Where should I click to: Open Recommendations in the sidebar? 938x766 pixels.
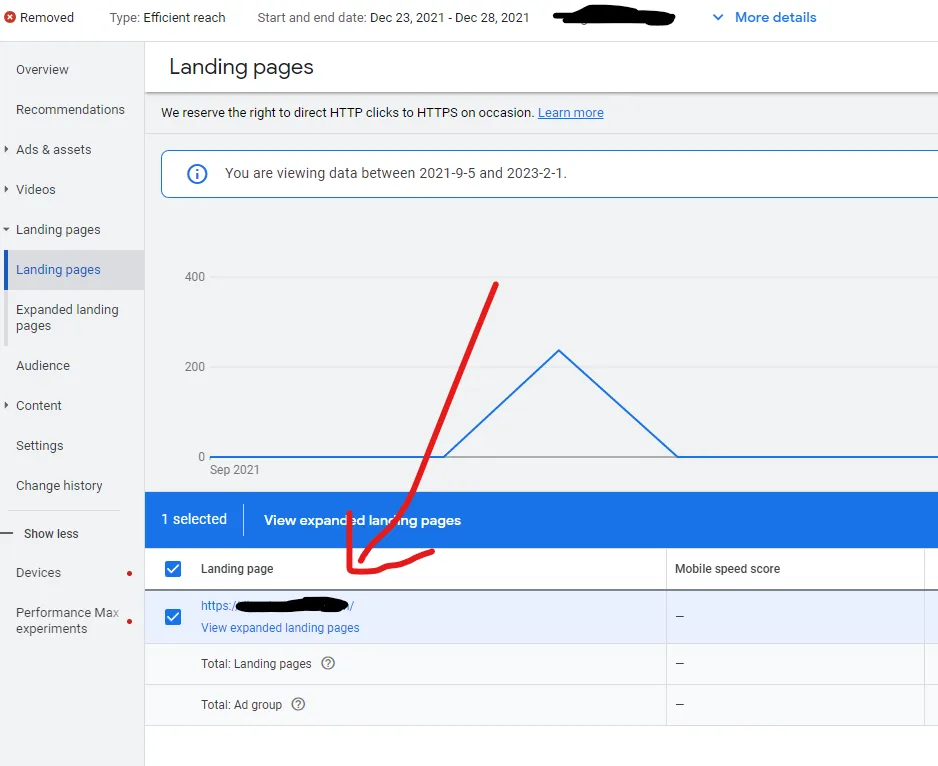[x=71, y=110]
